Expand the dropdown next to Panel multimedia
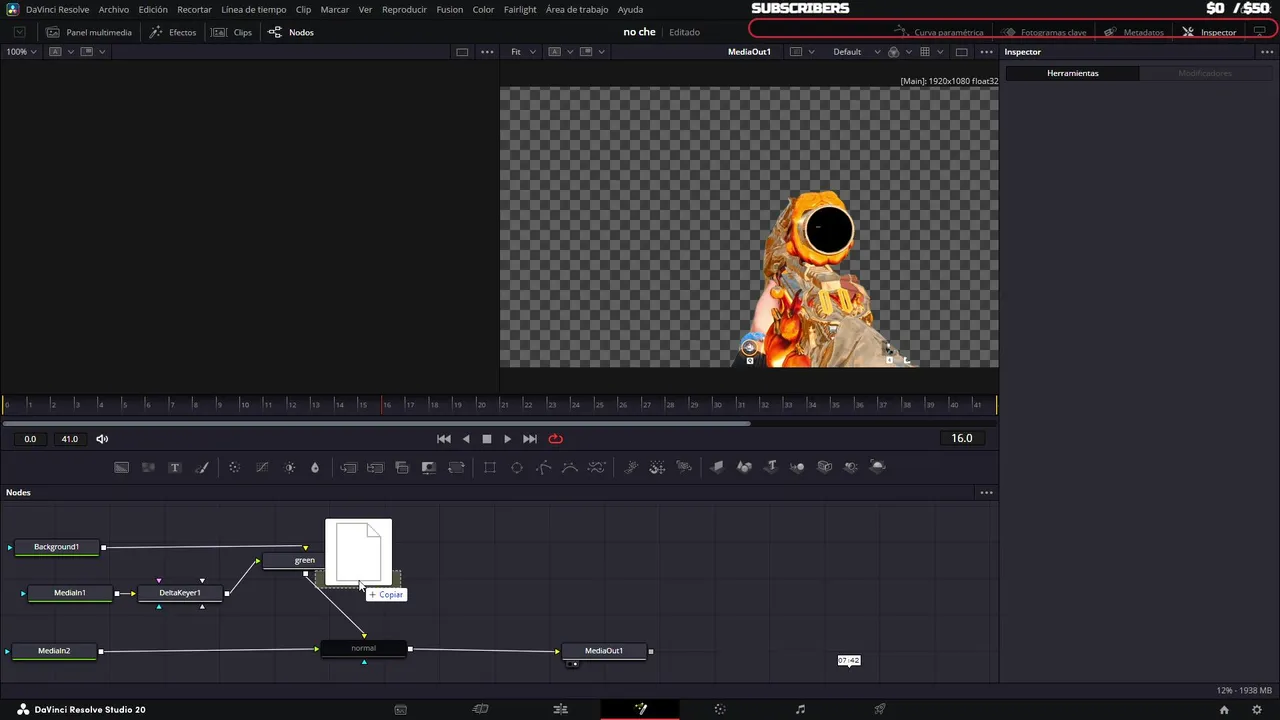This screenshot has height=720, width=1280. (x=19, y=32)
